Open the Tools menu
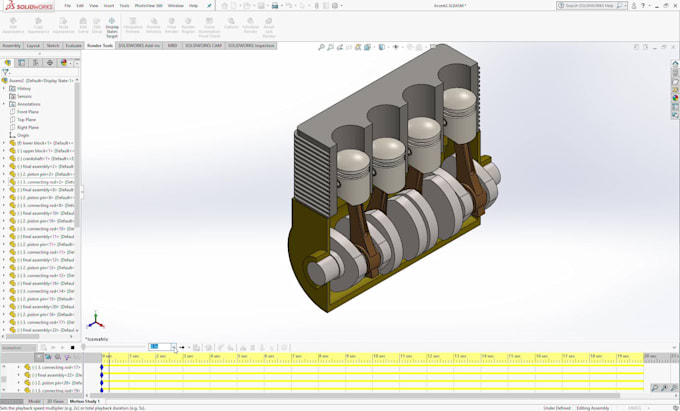Image resolution: width=680 pixels, height=411 pixels. (x=124, y=6)
